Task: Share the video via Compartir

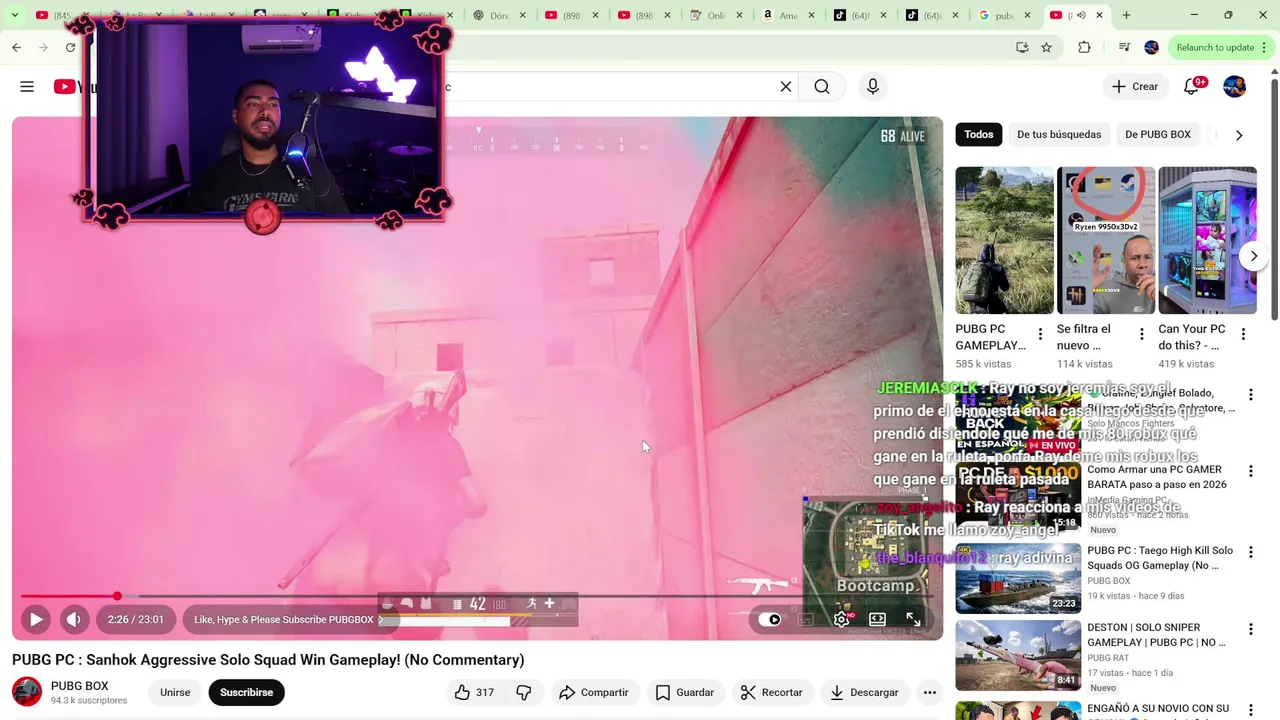Action: 594,692
